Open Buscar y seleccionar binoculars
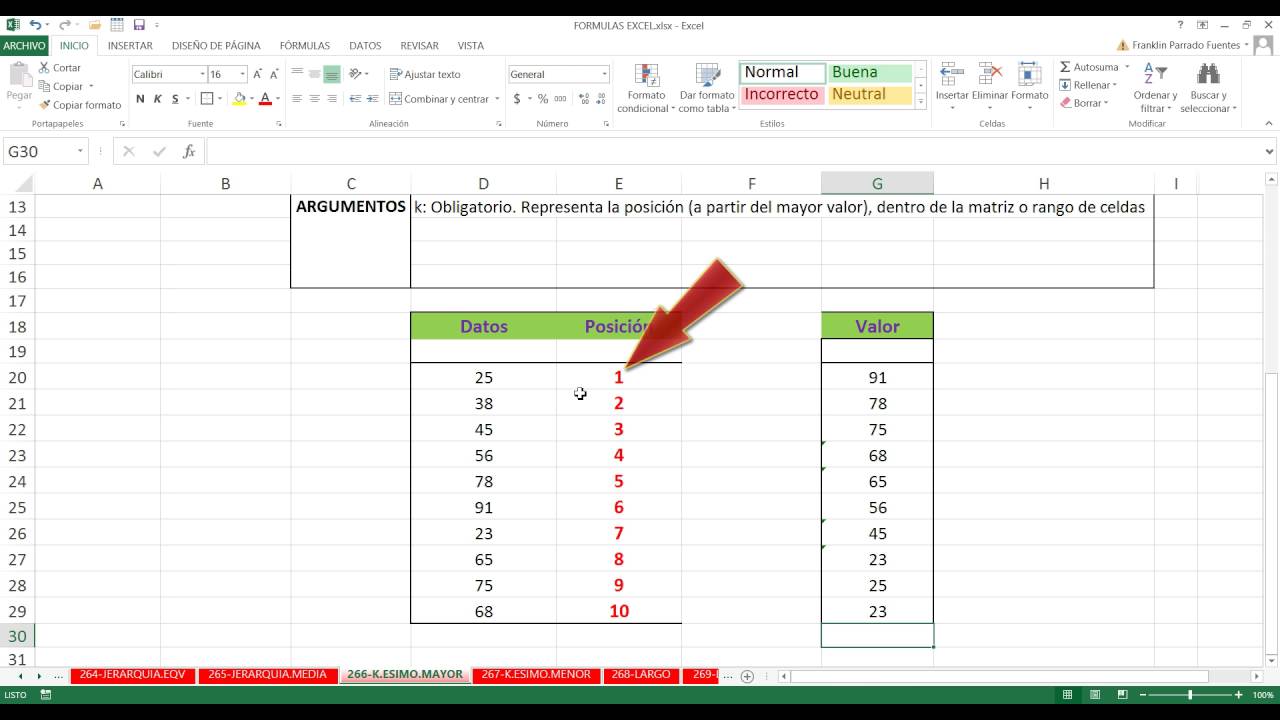1280x720 pixels. 1208,88
